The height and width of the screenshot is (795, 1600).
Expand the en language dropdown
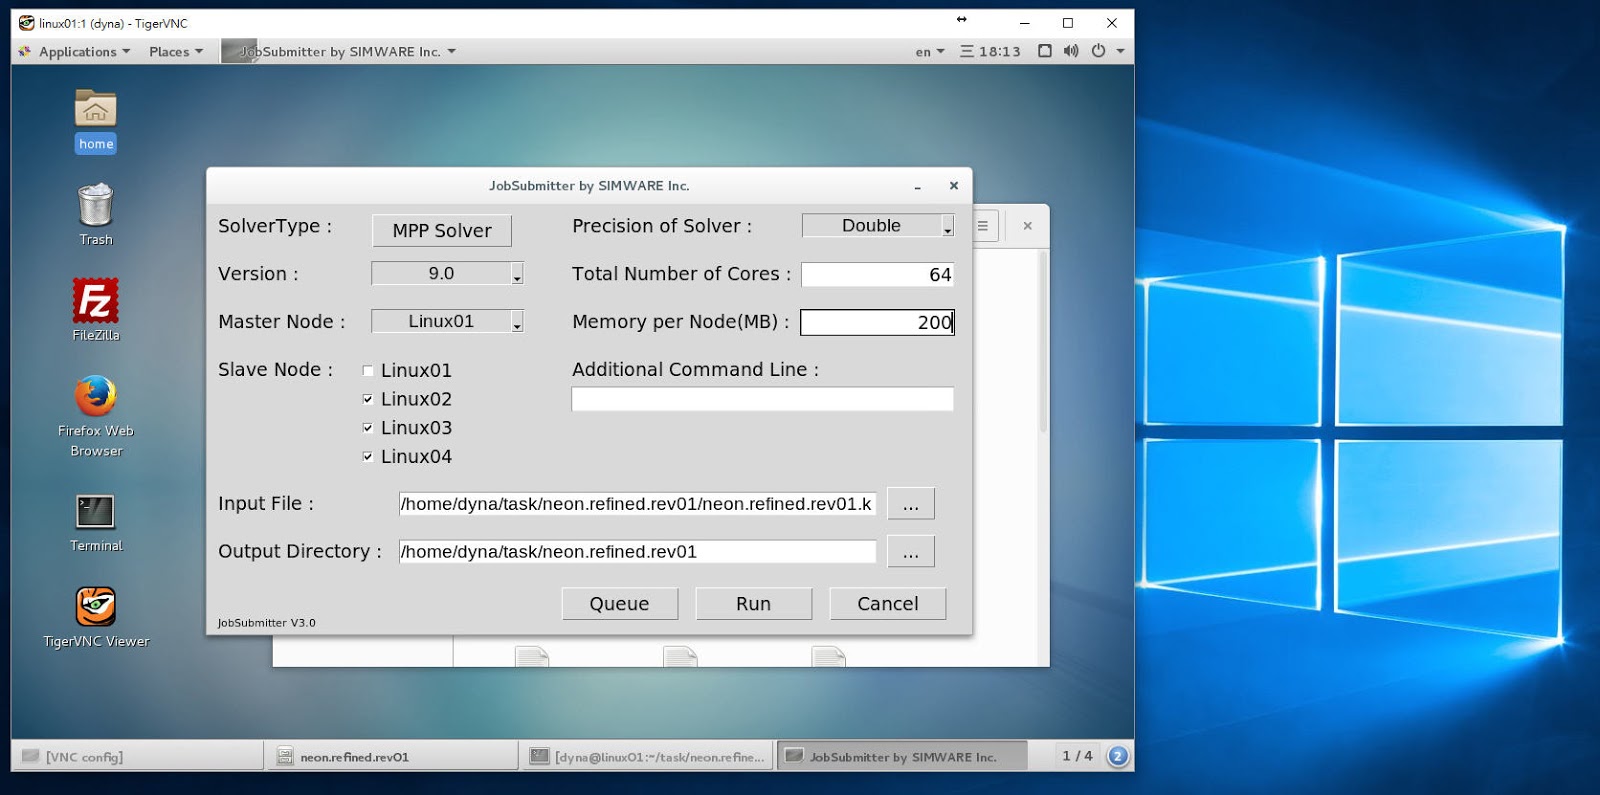(x=929, y=51)
